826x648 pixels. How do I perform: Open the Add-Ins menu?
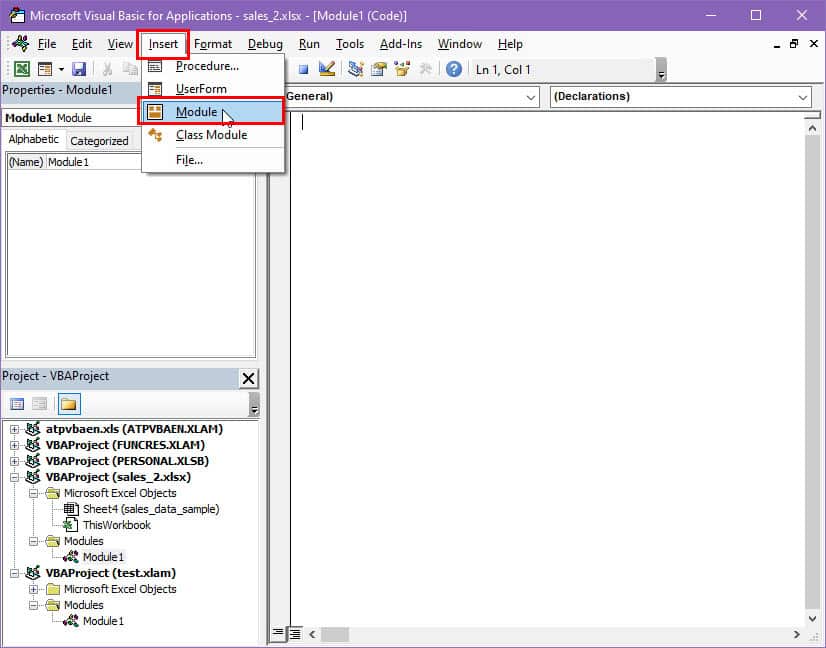point(401,44)
